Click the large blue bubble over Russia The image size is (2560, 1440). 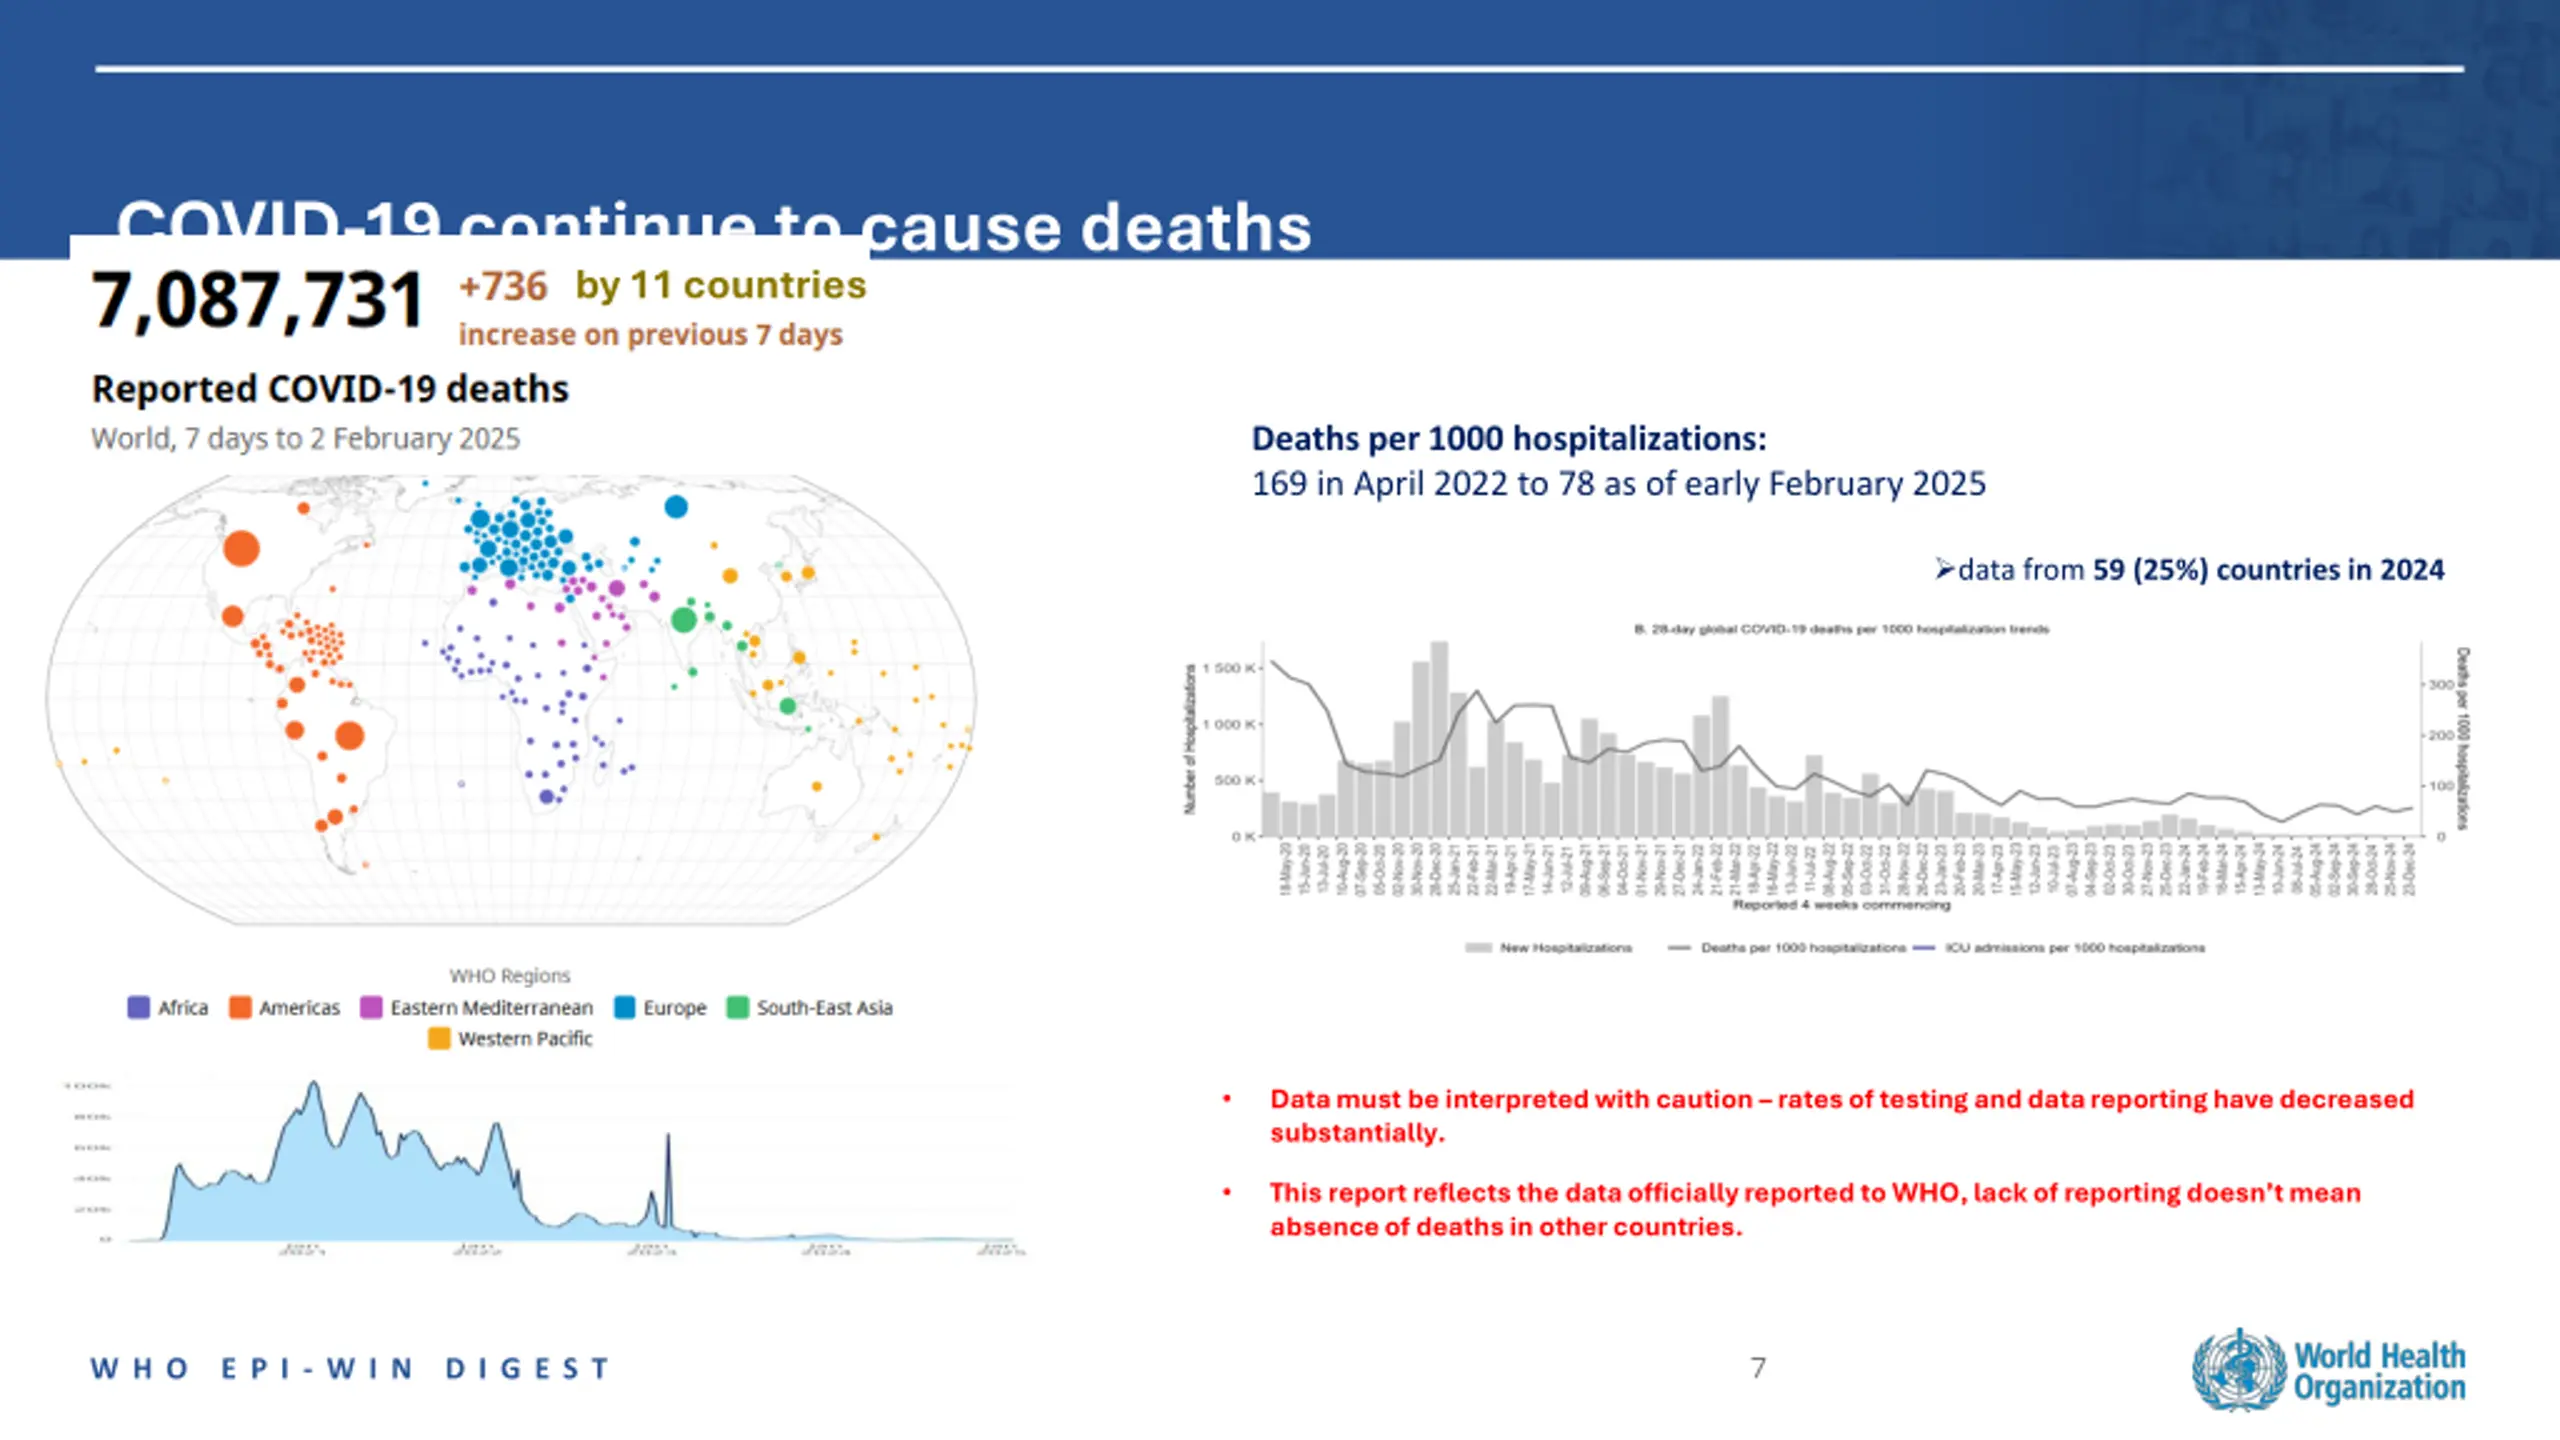[676, 507]
